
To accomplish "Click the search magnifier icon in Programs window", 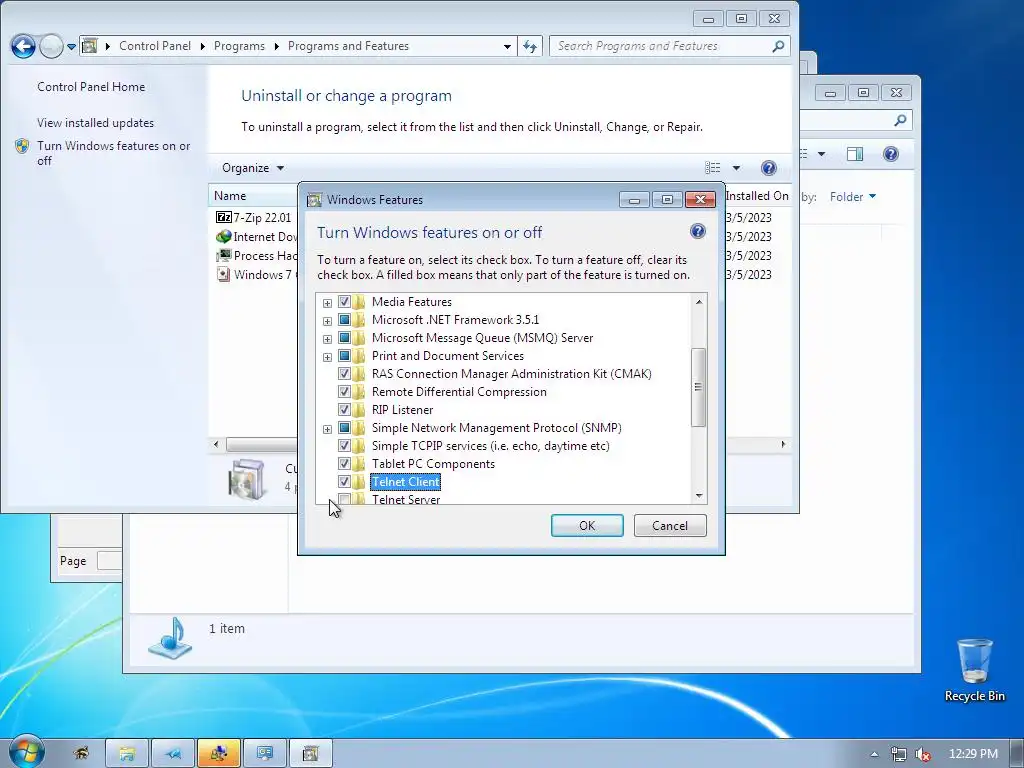I will point(778,46).
